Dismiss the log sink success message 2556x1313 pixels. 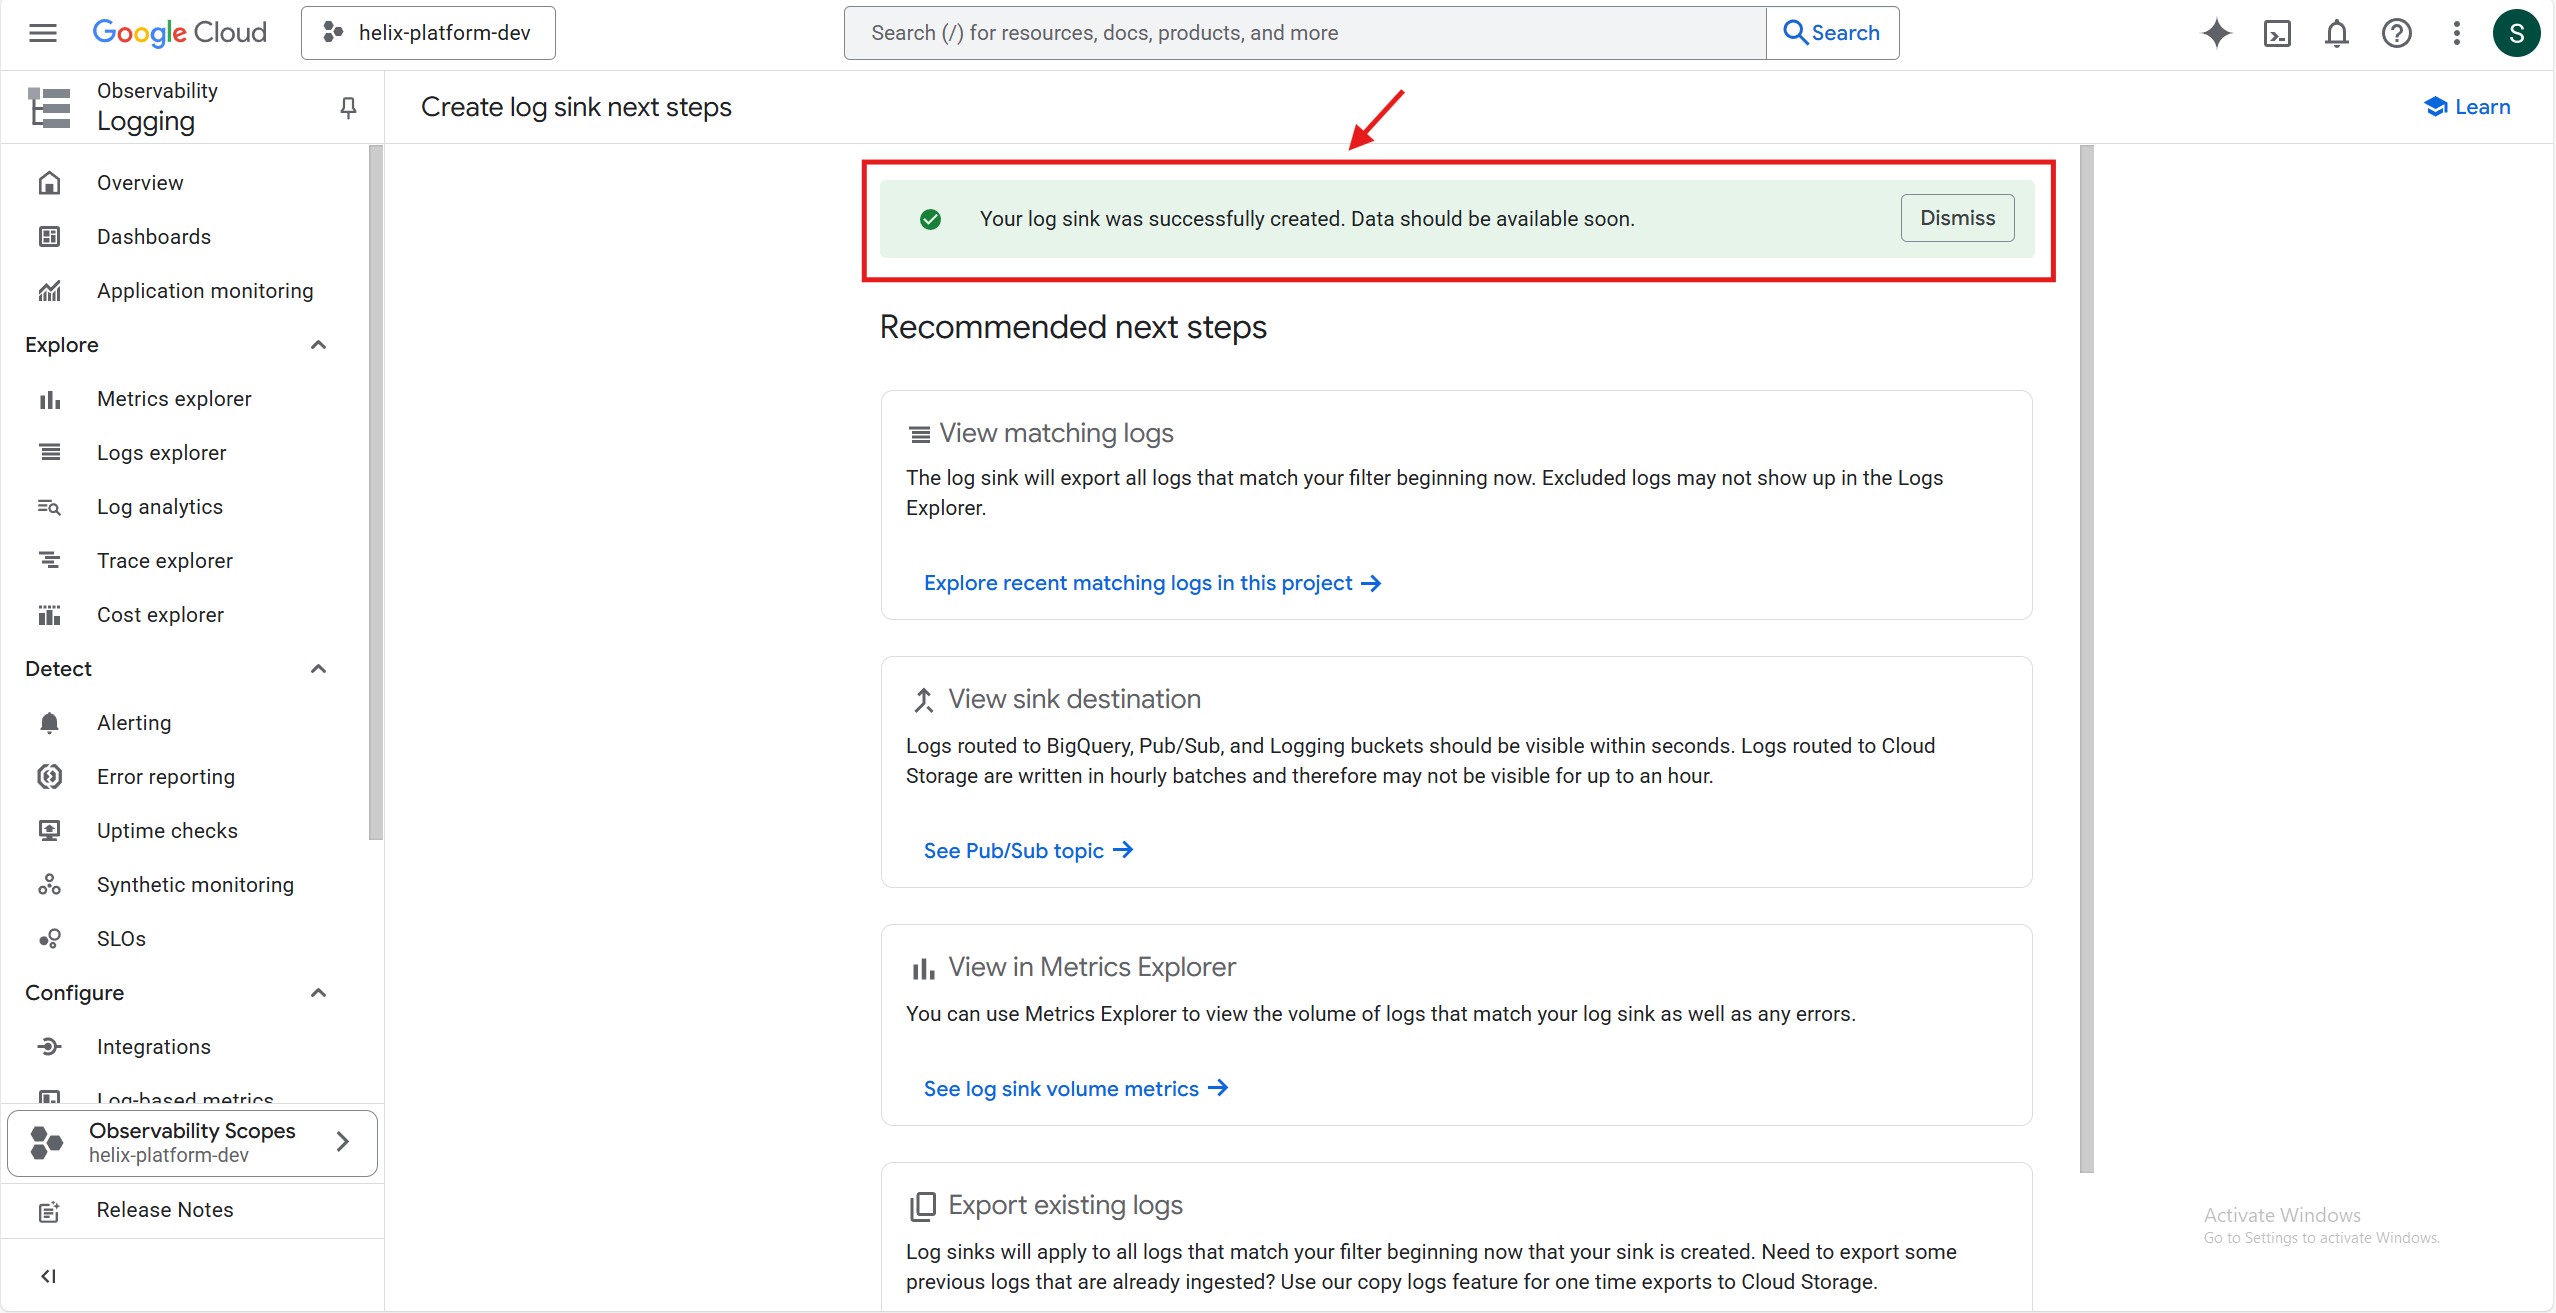tap(1956, 218)
